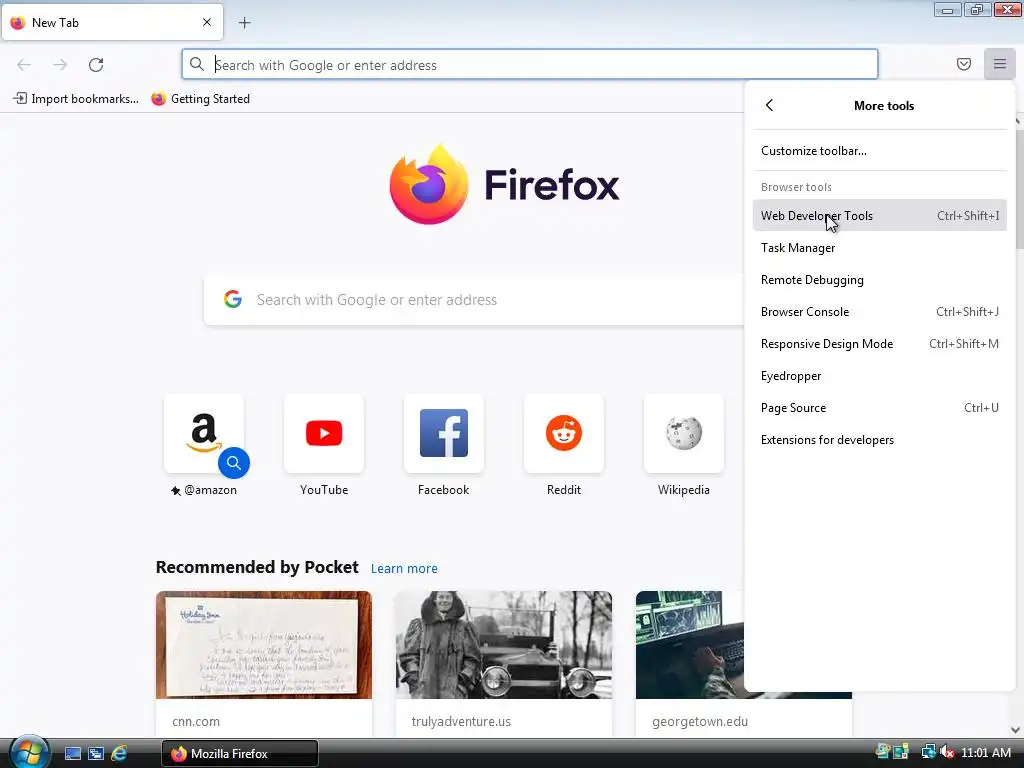Screen dimensions: 1024x768
Task: Close the New Tab tab
Action: (207, 22)
